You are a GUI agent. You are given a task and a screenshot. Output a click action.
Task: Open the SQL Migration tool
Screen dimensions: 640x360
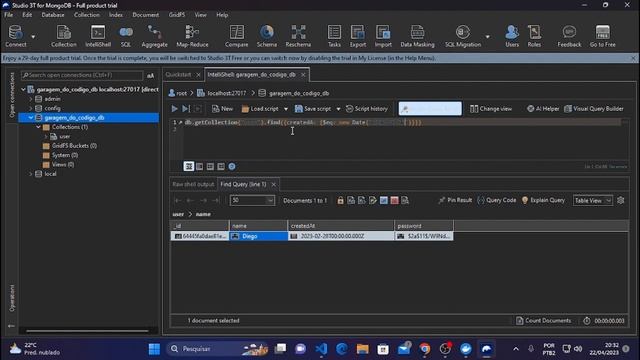(x=462, y=36)
